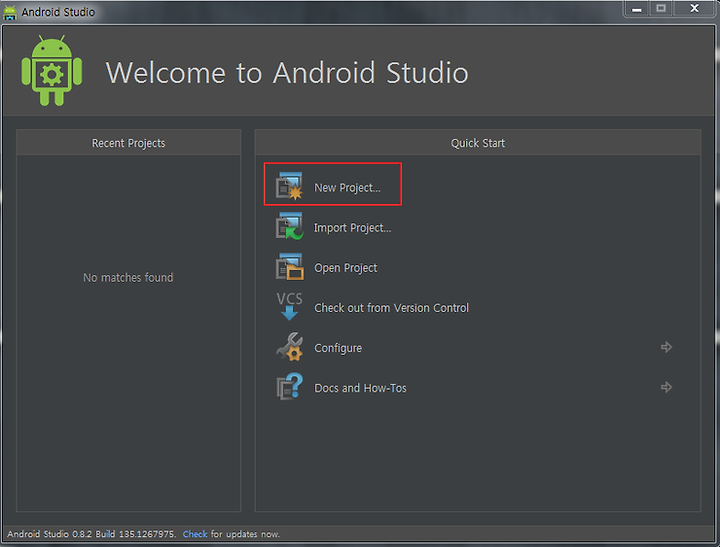The width and height of the screenshot is (720, 547).
Task: Click the New Project icon
Action: pos(289,186)
